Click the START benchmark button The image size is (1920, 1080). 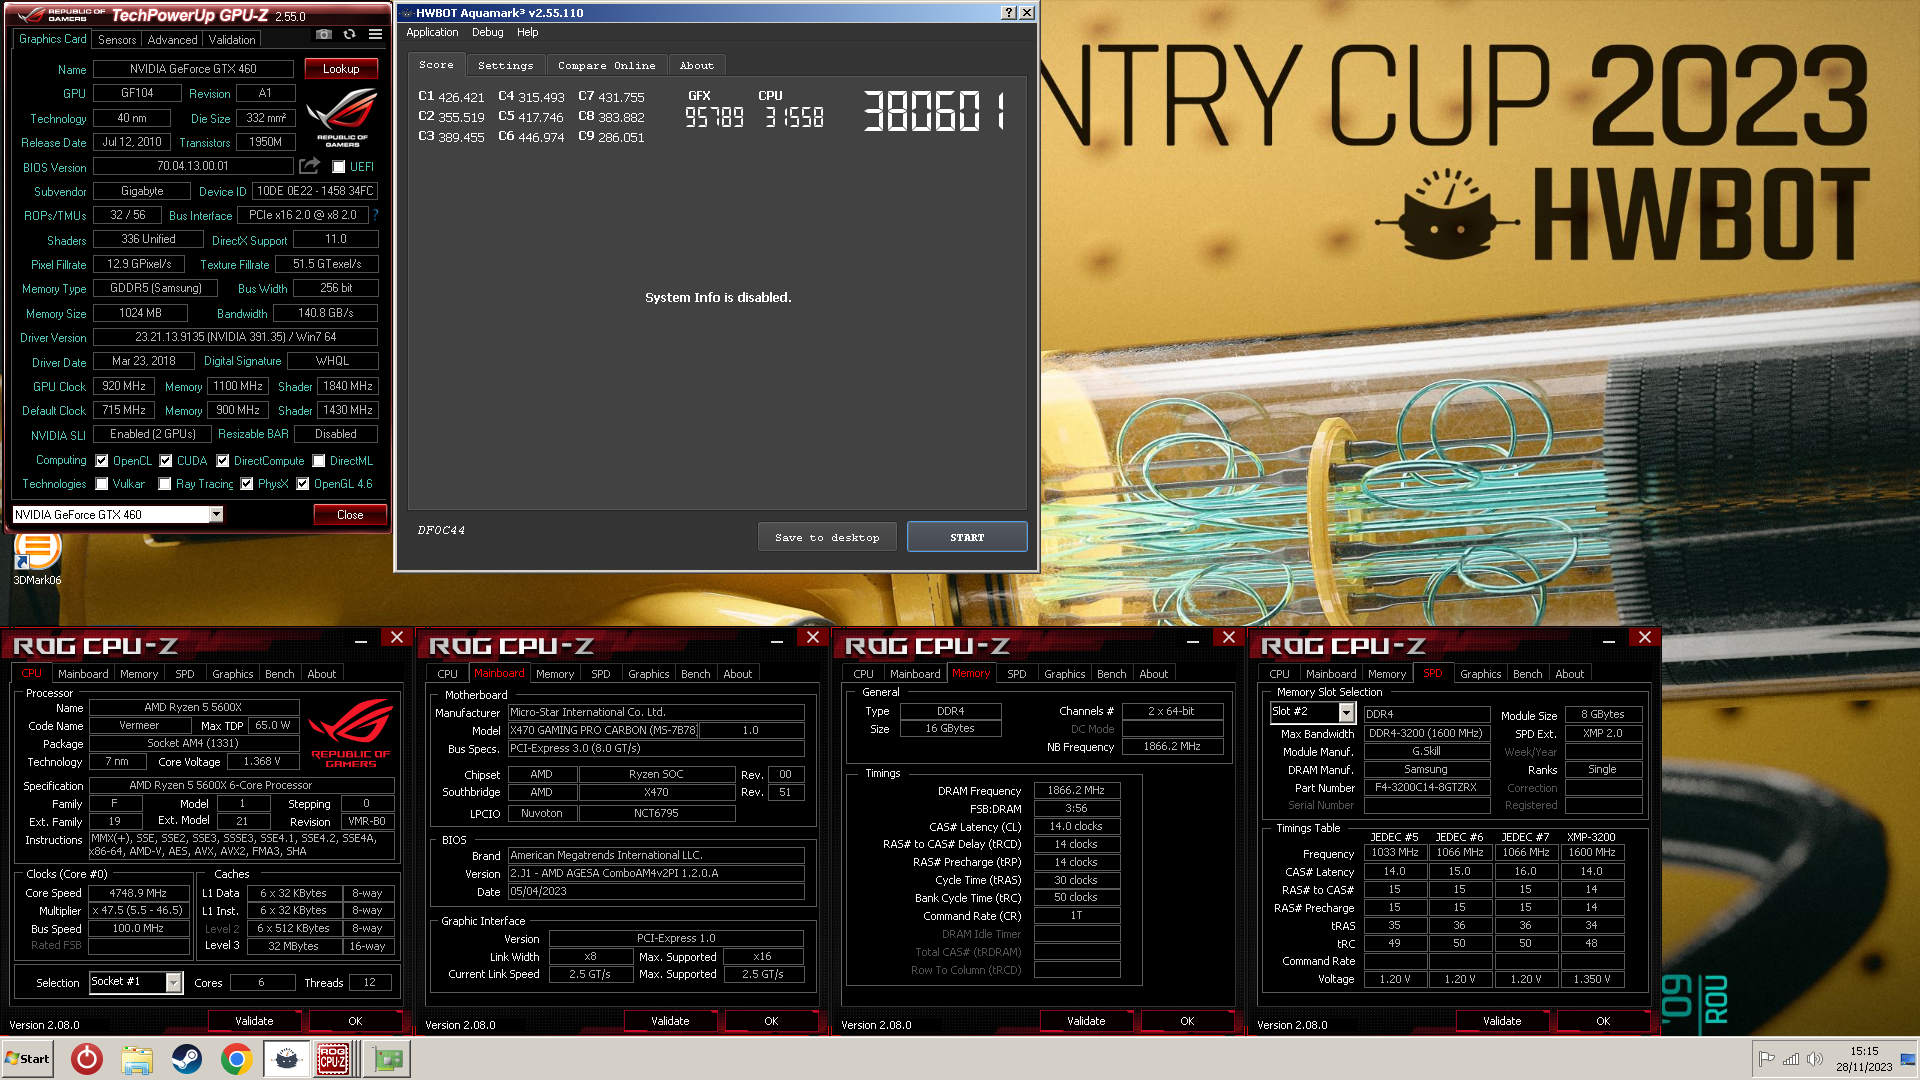pyautogui.click(x=967, y=537)
